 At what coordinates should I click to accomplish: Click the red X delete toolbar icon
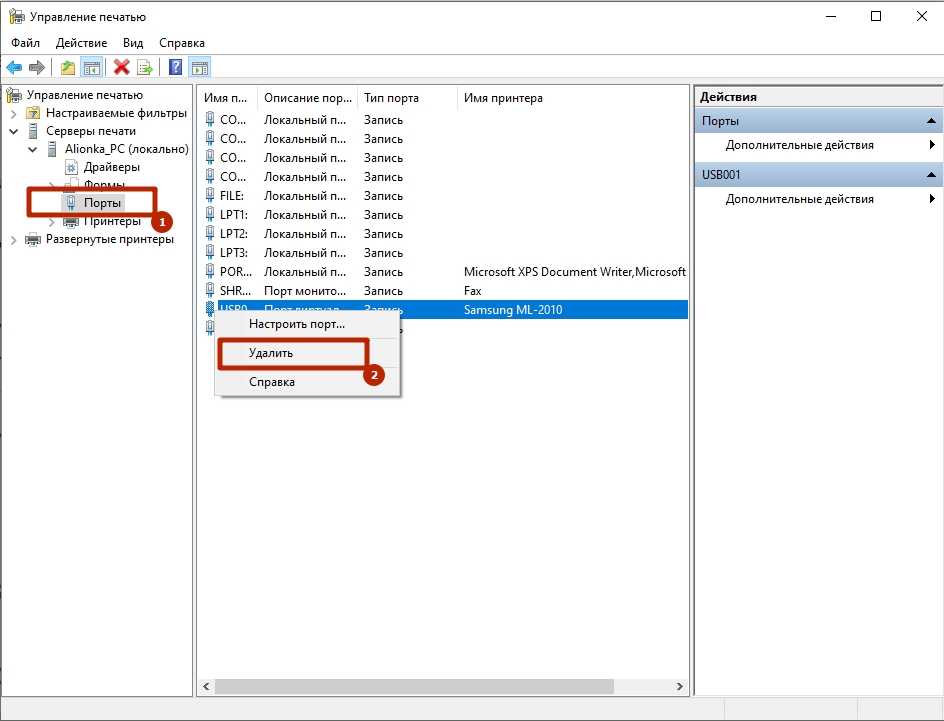coord(122,67)
